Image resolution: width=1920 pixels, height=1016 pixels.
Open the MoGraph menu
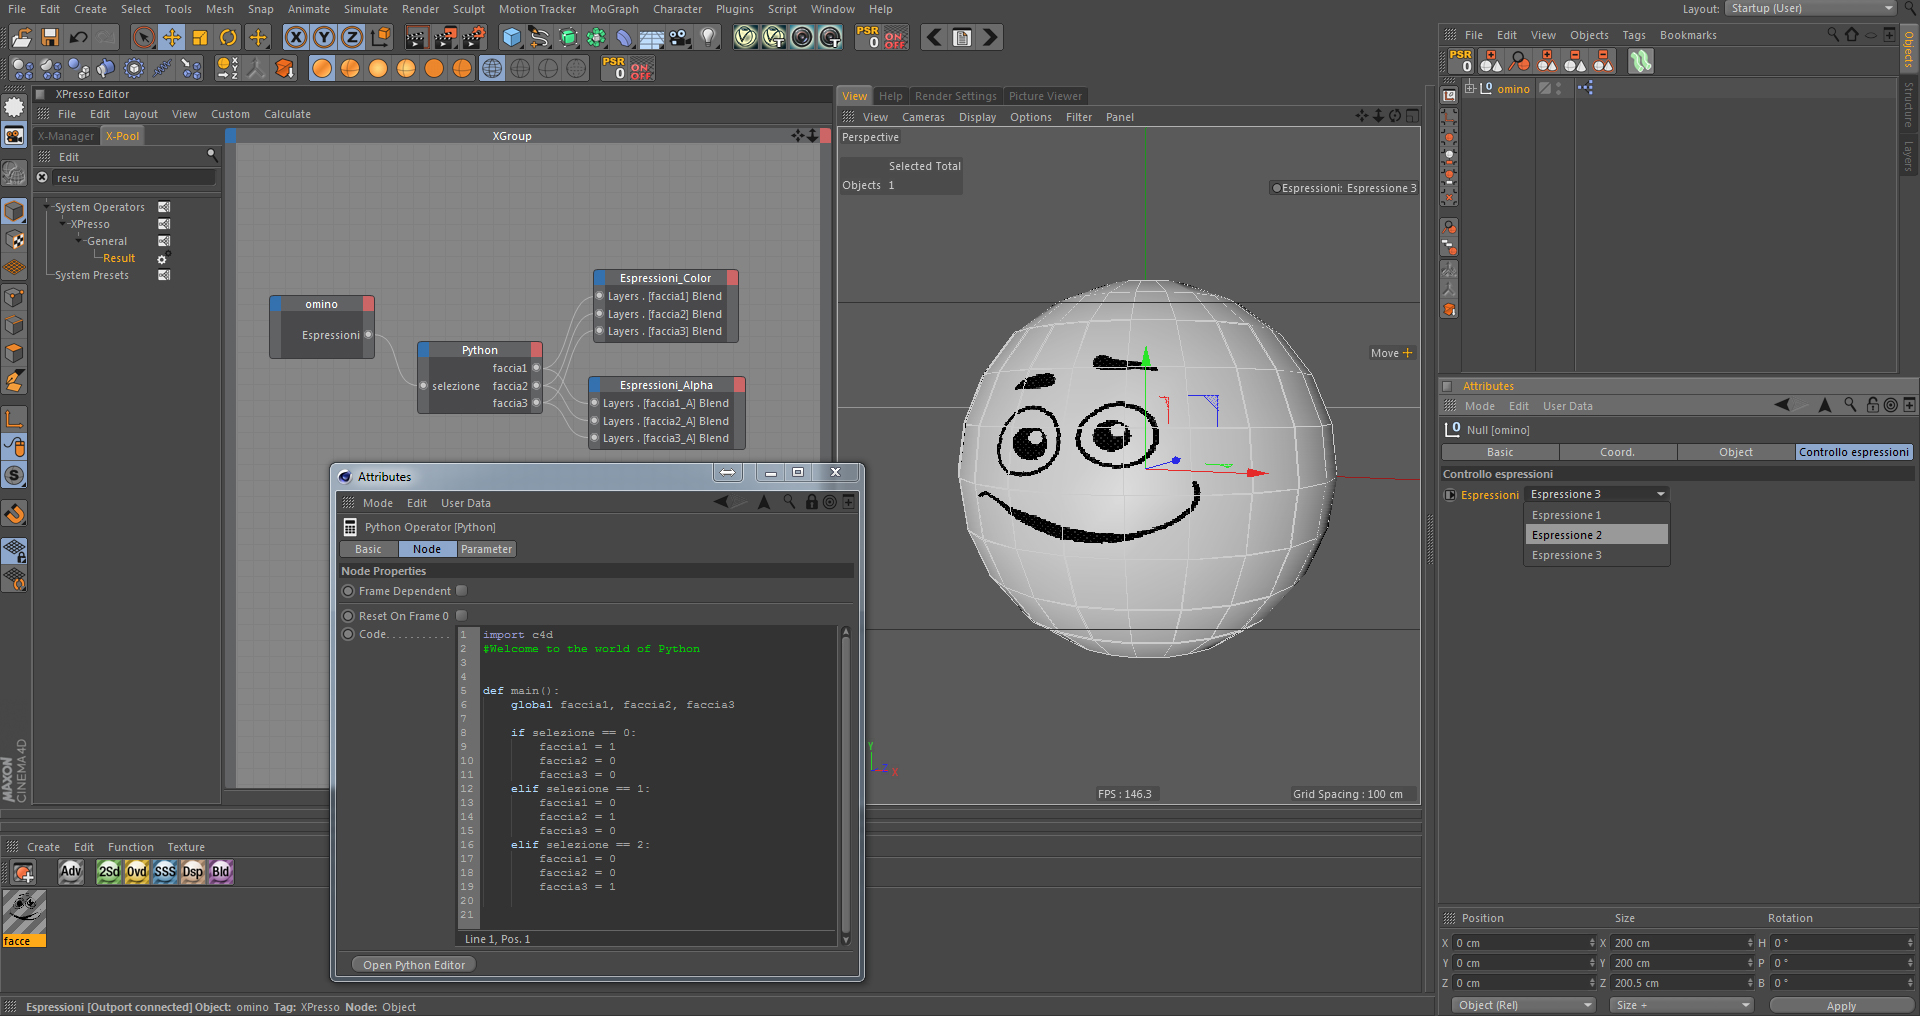pyautogui.click(x=613, y=9)
